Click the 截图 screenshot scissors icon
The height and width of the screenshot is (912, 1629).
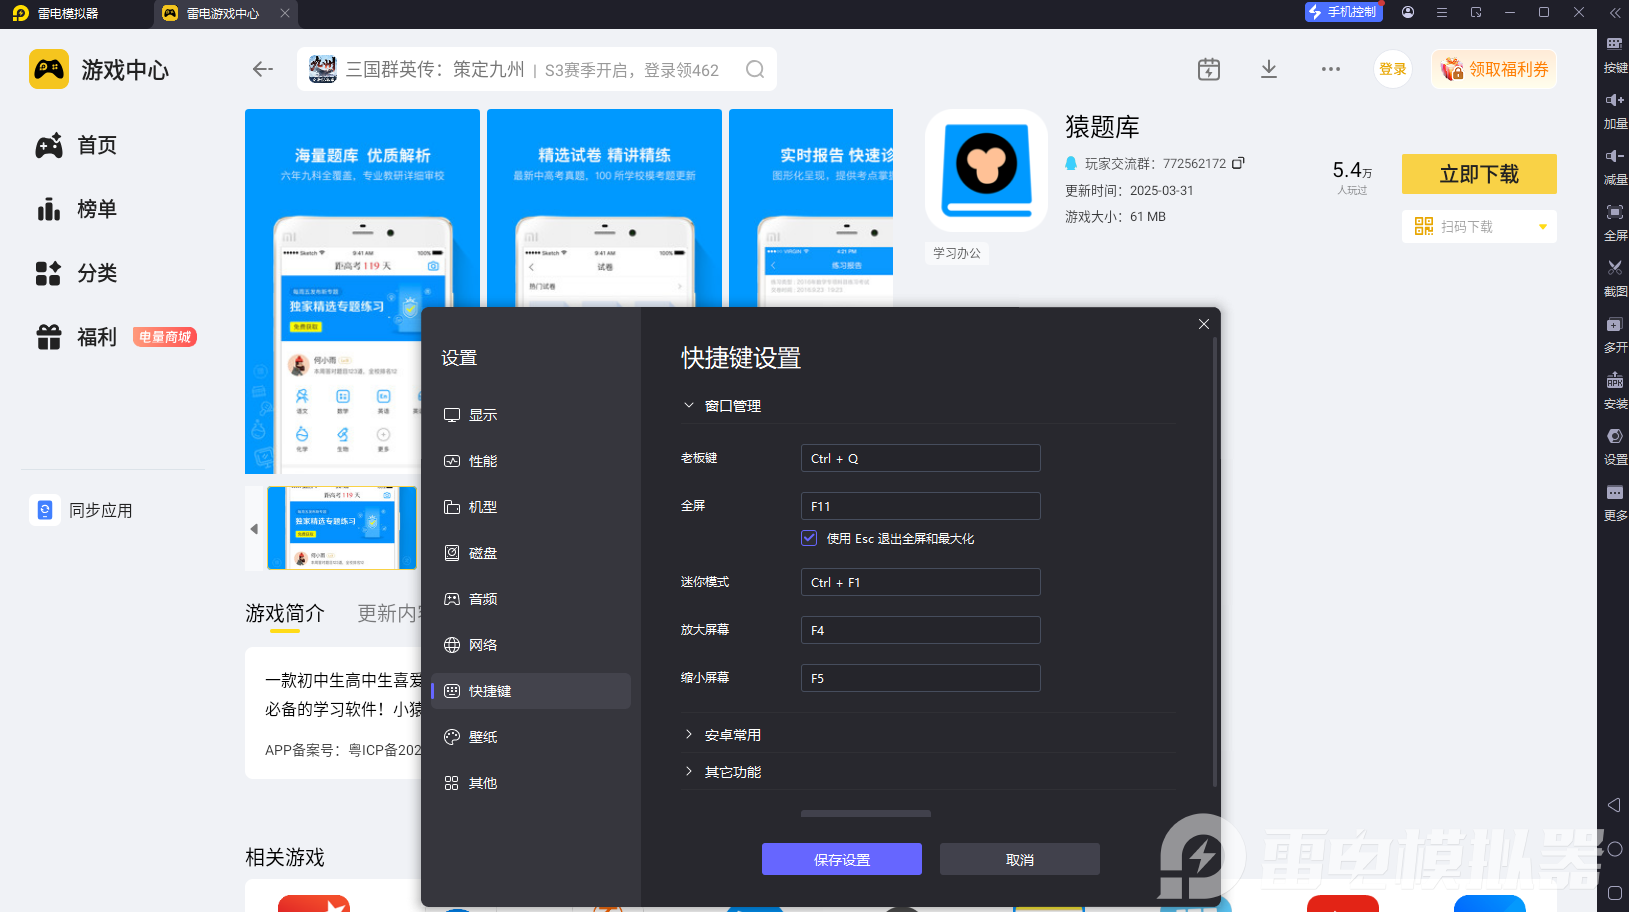(1615, 277)
